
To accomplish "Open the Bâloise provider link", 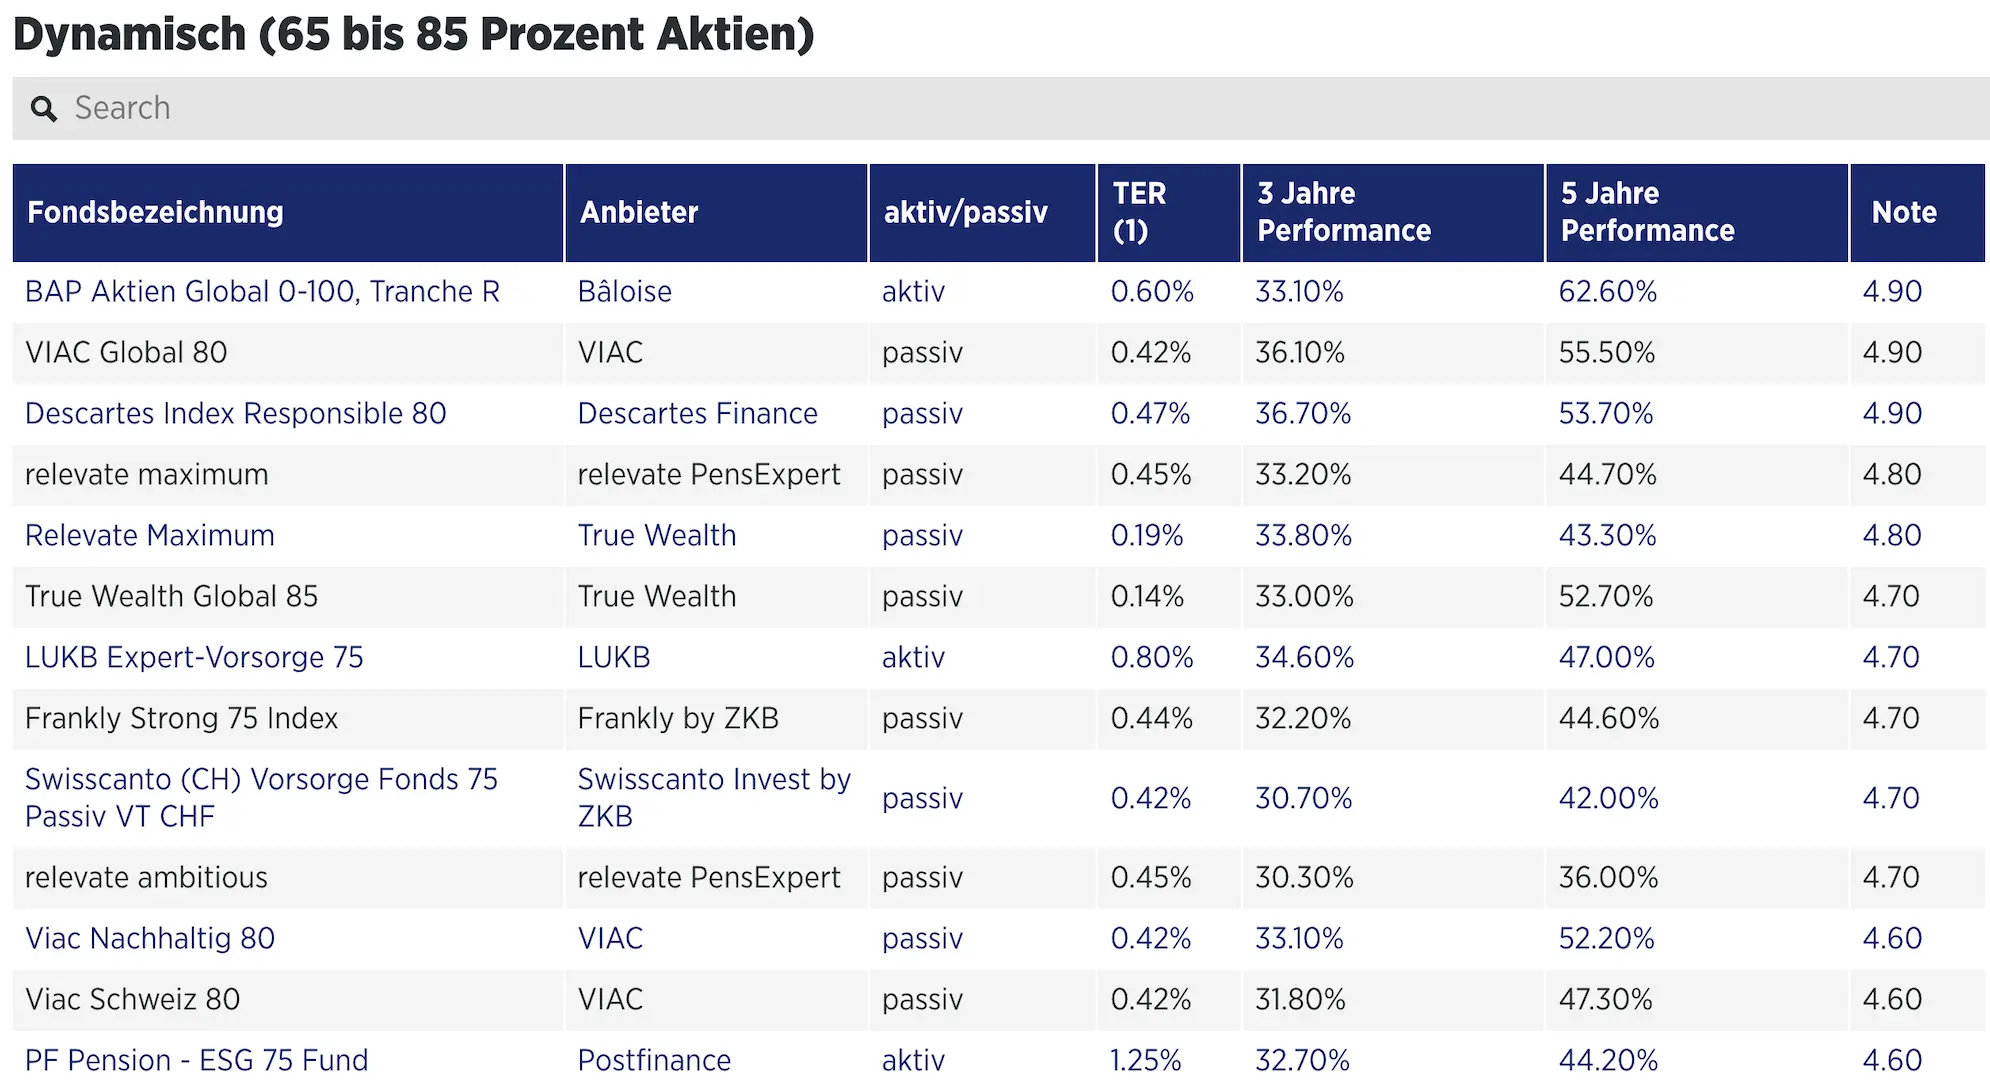I will click(x=624, y=291).
